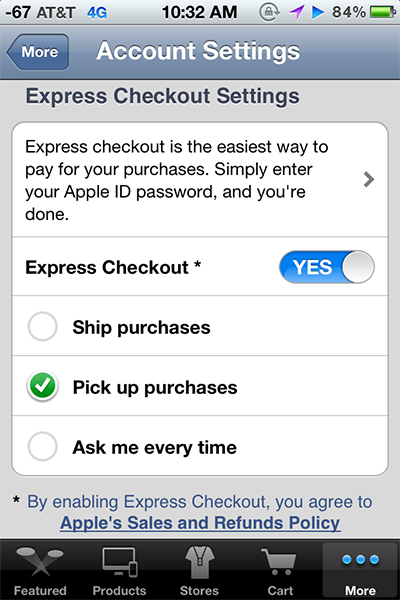Tap the rotation lock status icon
400x600 pixels.
[269, 12]
